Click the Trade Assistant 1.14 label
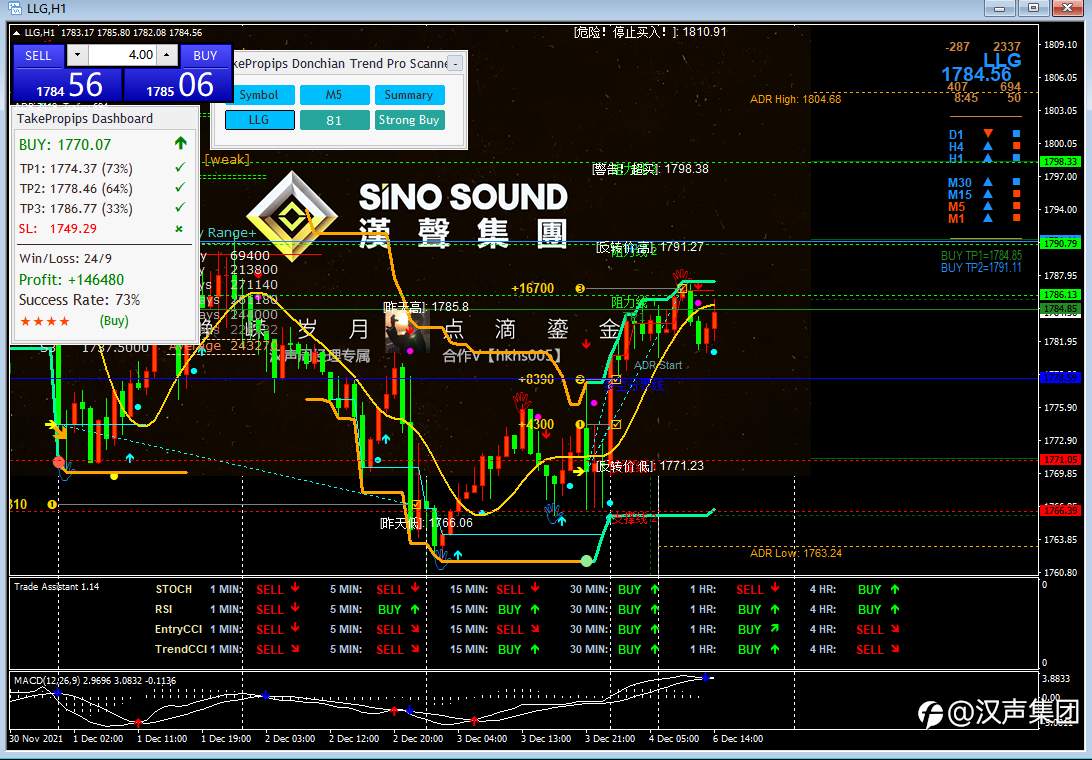Image resolution: width=1092 pixels, height=760 pixels. pos(57,587)
